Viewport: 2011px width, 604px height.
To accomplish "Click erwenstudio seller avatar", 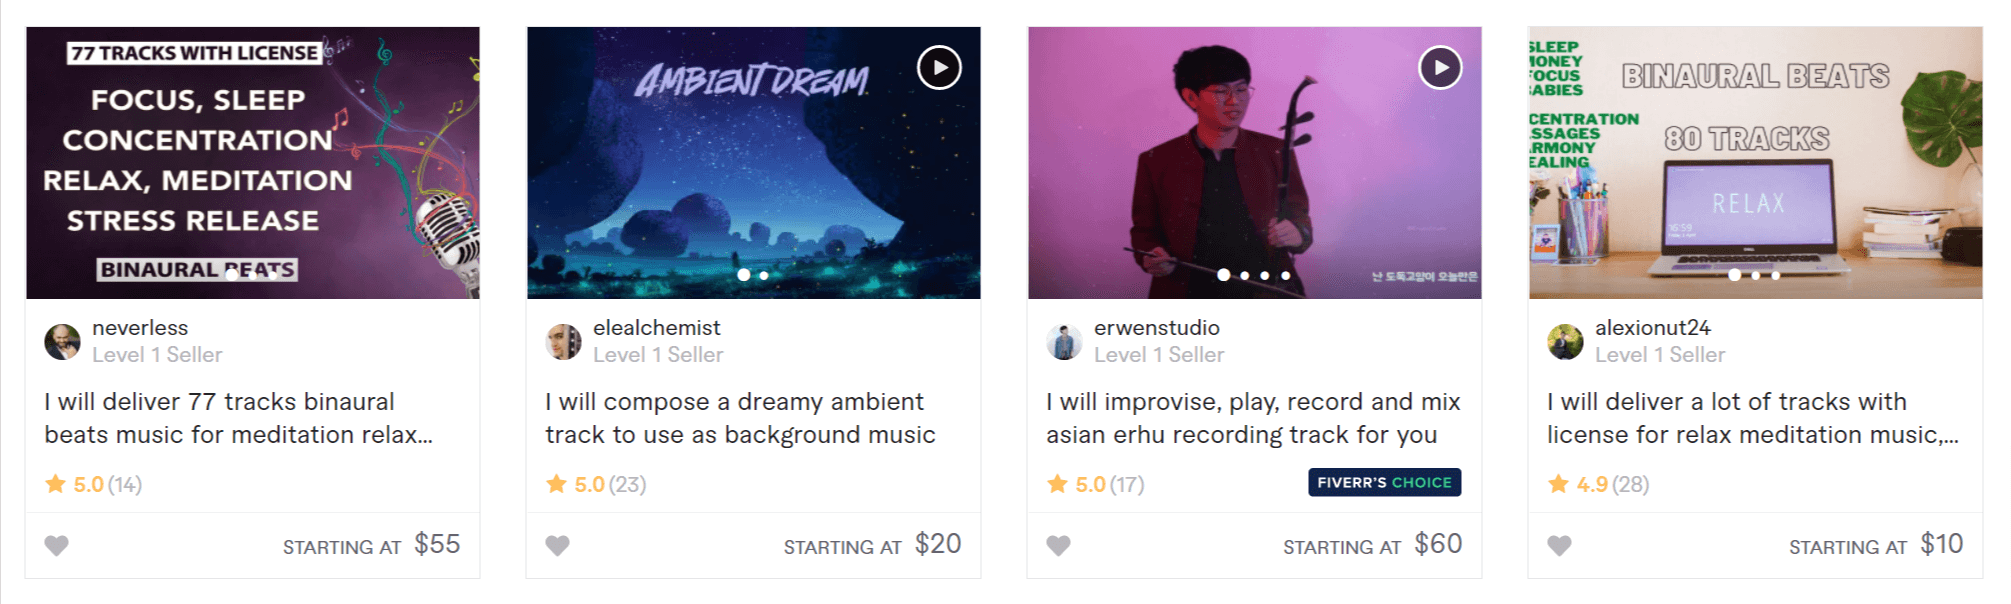I will point(1064,342).
